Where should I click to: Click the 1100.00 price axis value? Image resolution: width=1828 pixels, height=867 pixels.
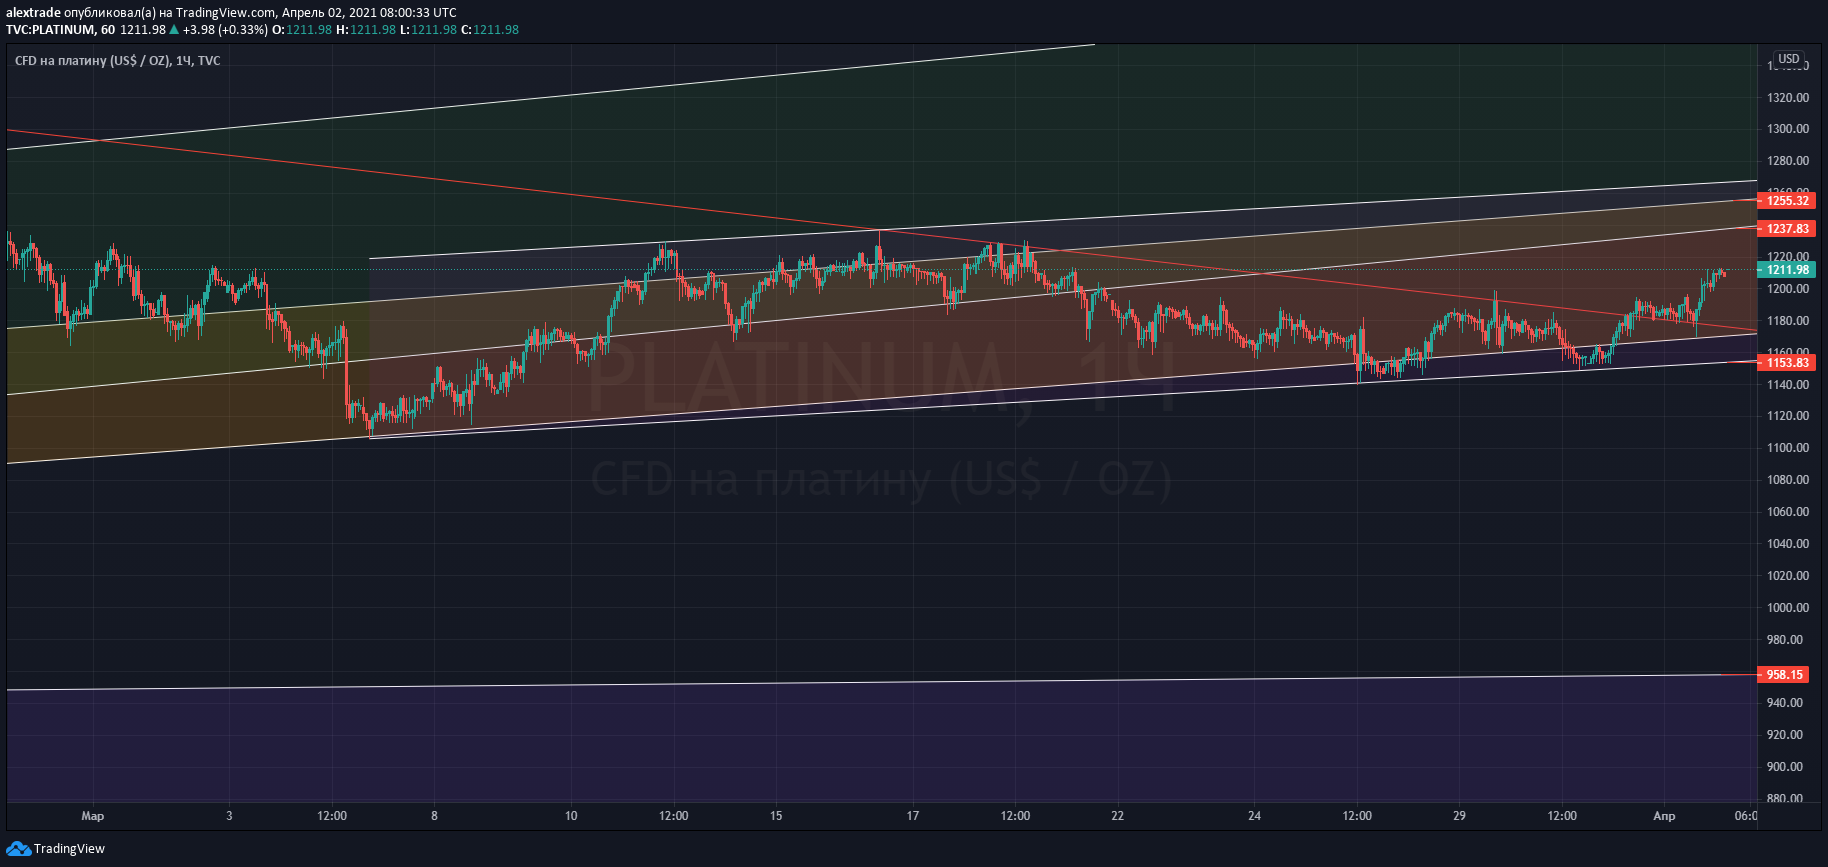click(1788, 448)
